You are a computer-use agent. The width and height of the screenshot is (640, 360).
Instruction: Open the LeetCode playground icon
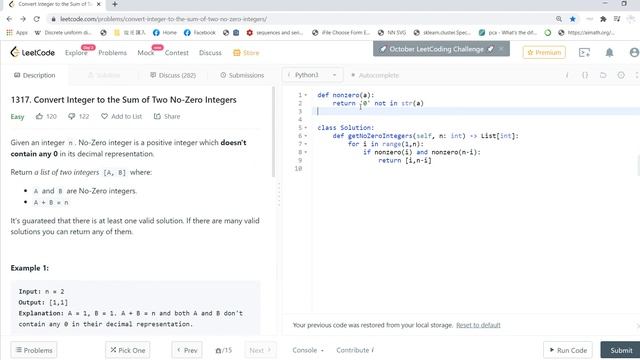coord(584,53)
